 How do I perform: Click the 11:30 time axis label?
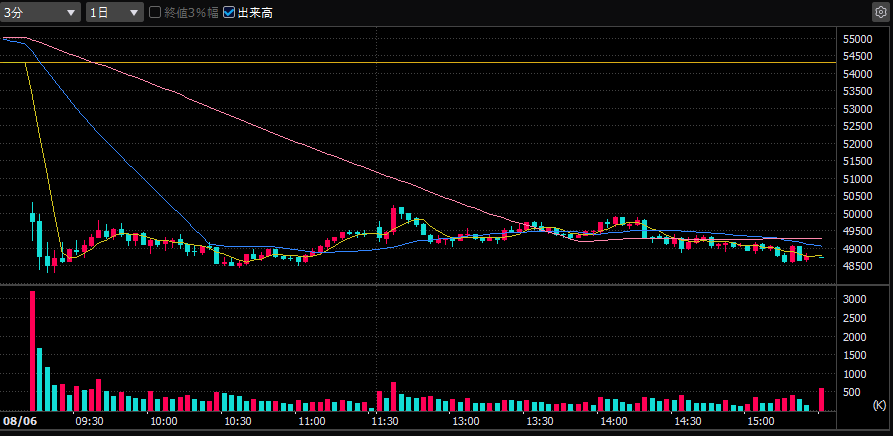[x=385, y=422]
